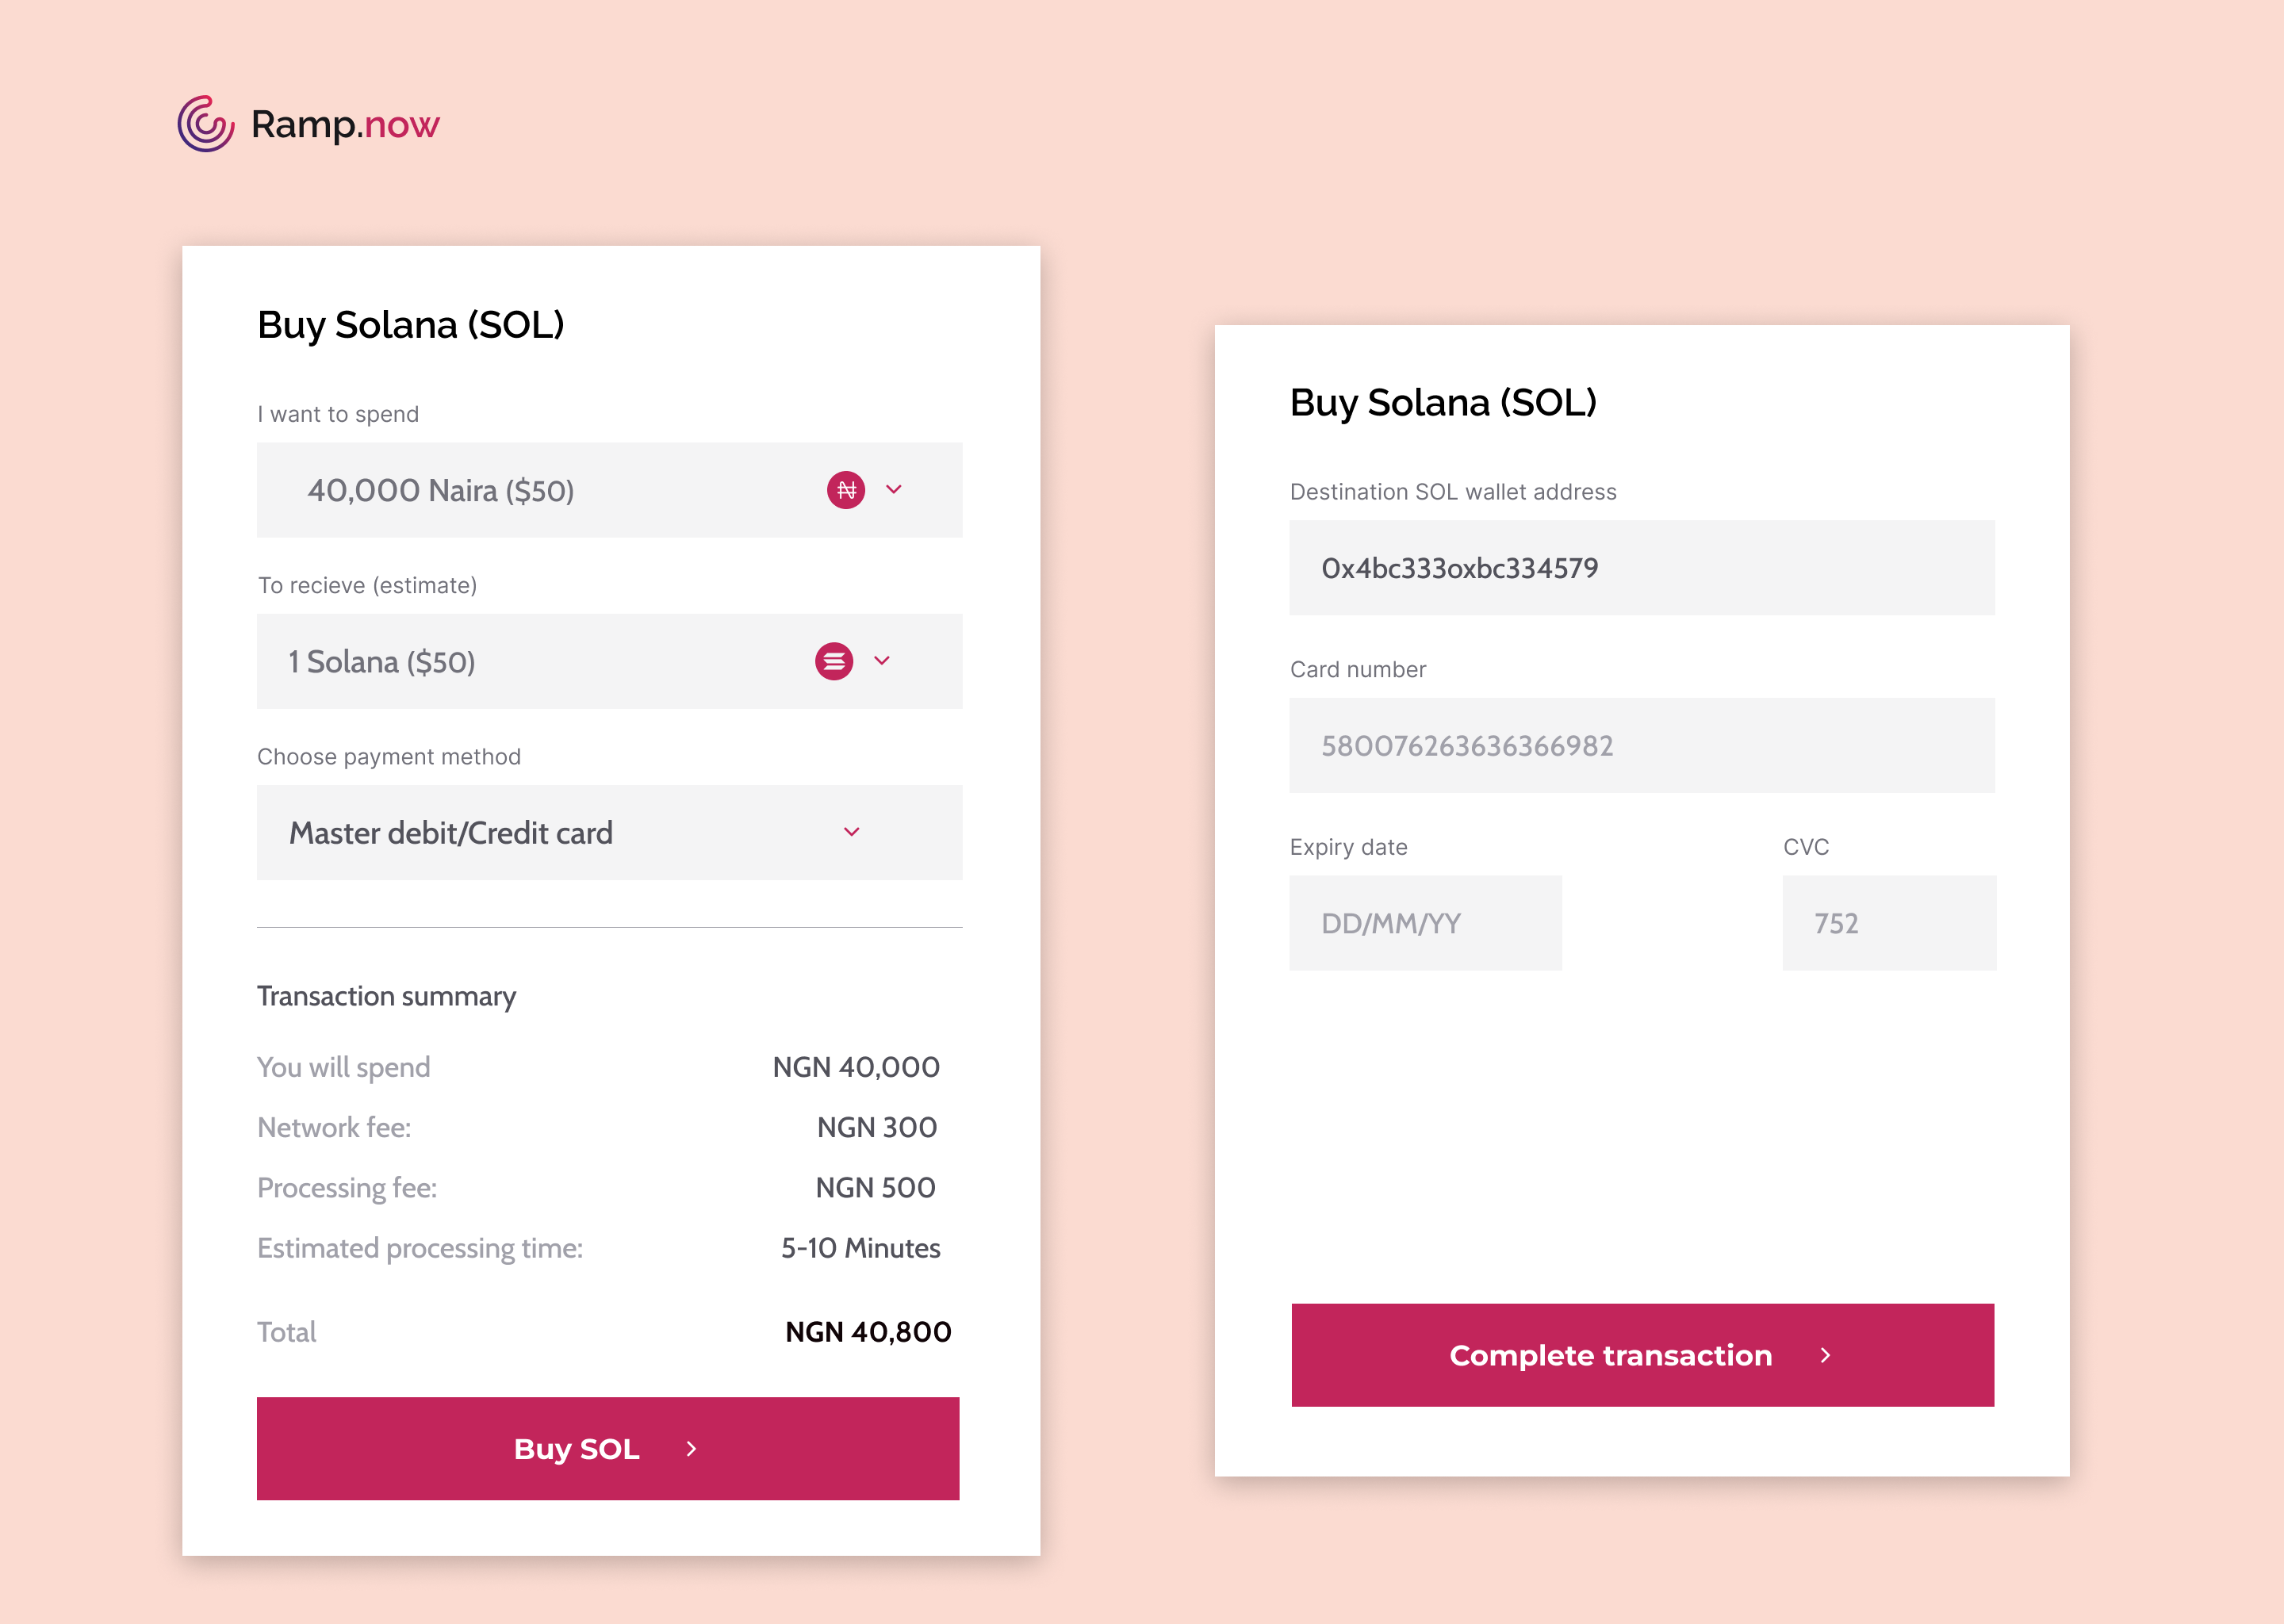Click the arrow icon on Buy SOL
This screenshot has height=1624, width=2284.
(691, 1449)
